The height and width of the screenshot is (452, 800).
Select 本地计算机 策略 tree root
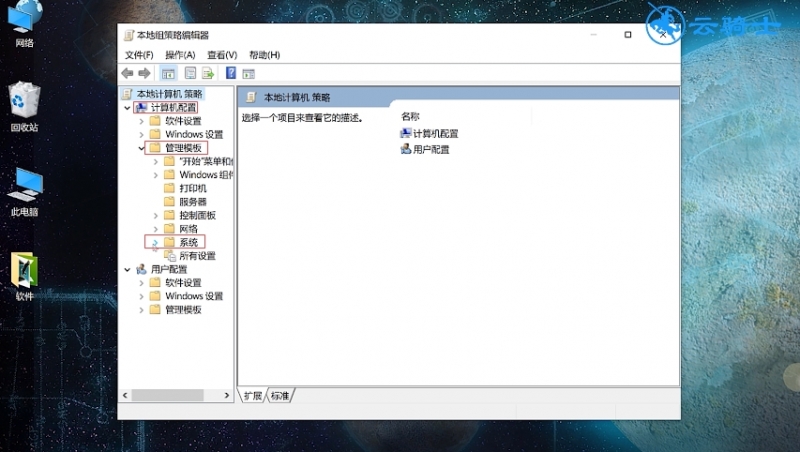(169, 94)
